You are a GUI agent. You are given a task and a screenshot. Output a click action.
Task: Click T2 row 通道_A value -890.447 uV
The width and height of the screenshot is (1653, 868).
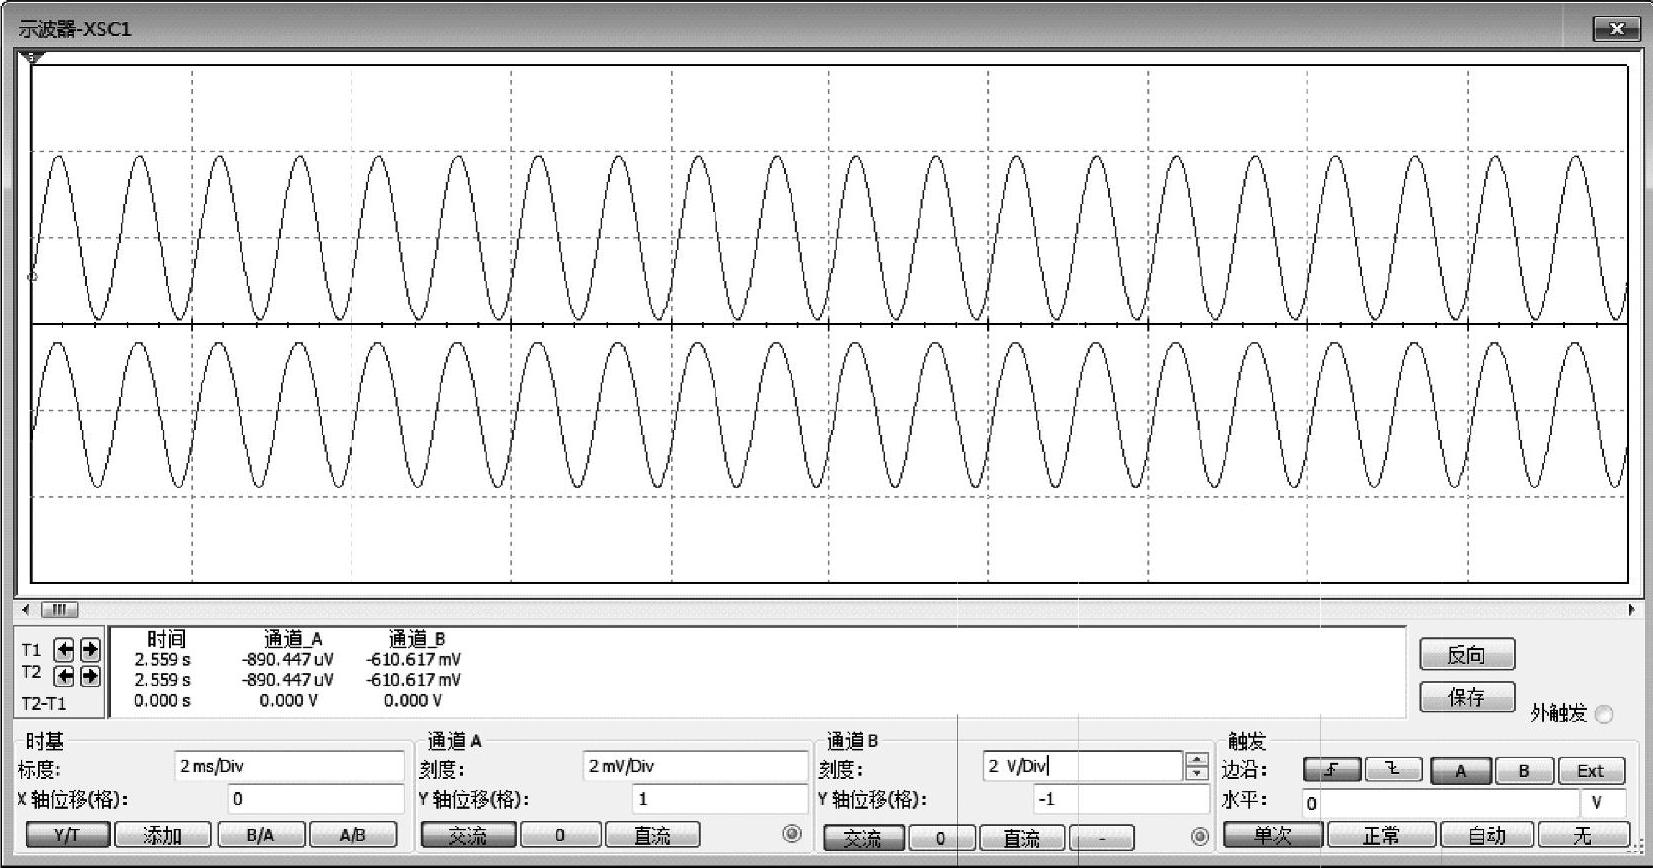288,680
